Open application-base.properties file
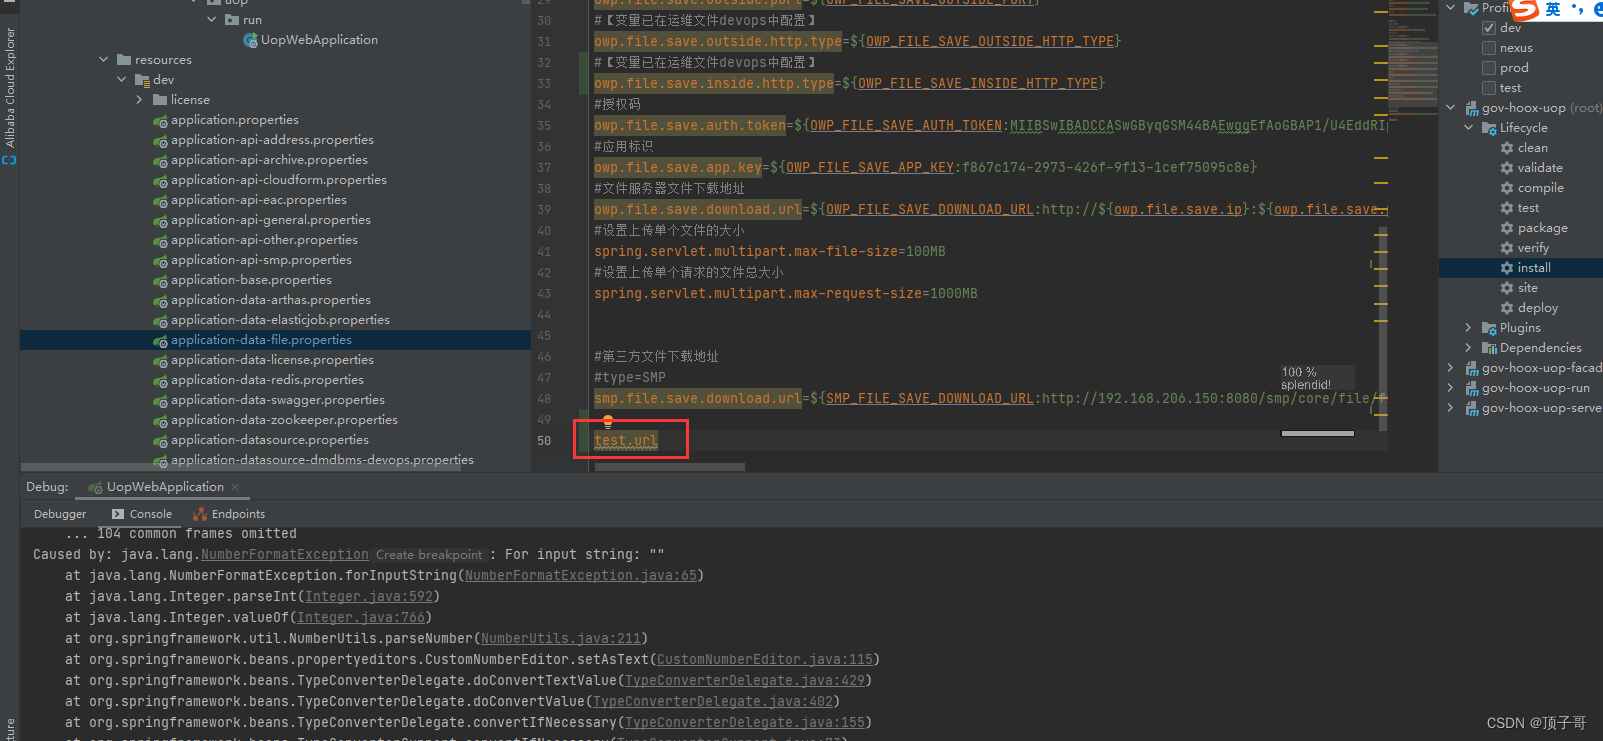 click(251, 280)
